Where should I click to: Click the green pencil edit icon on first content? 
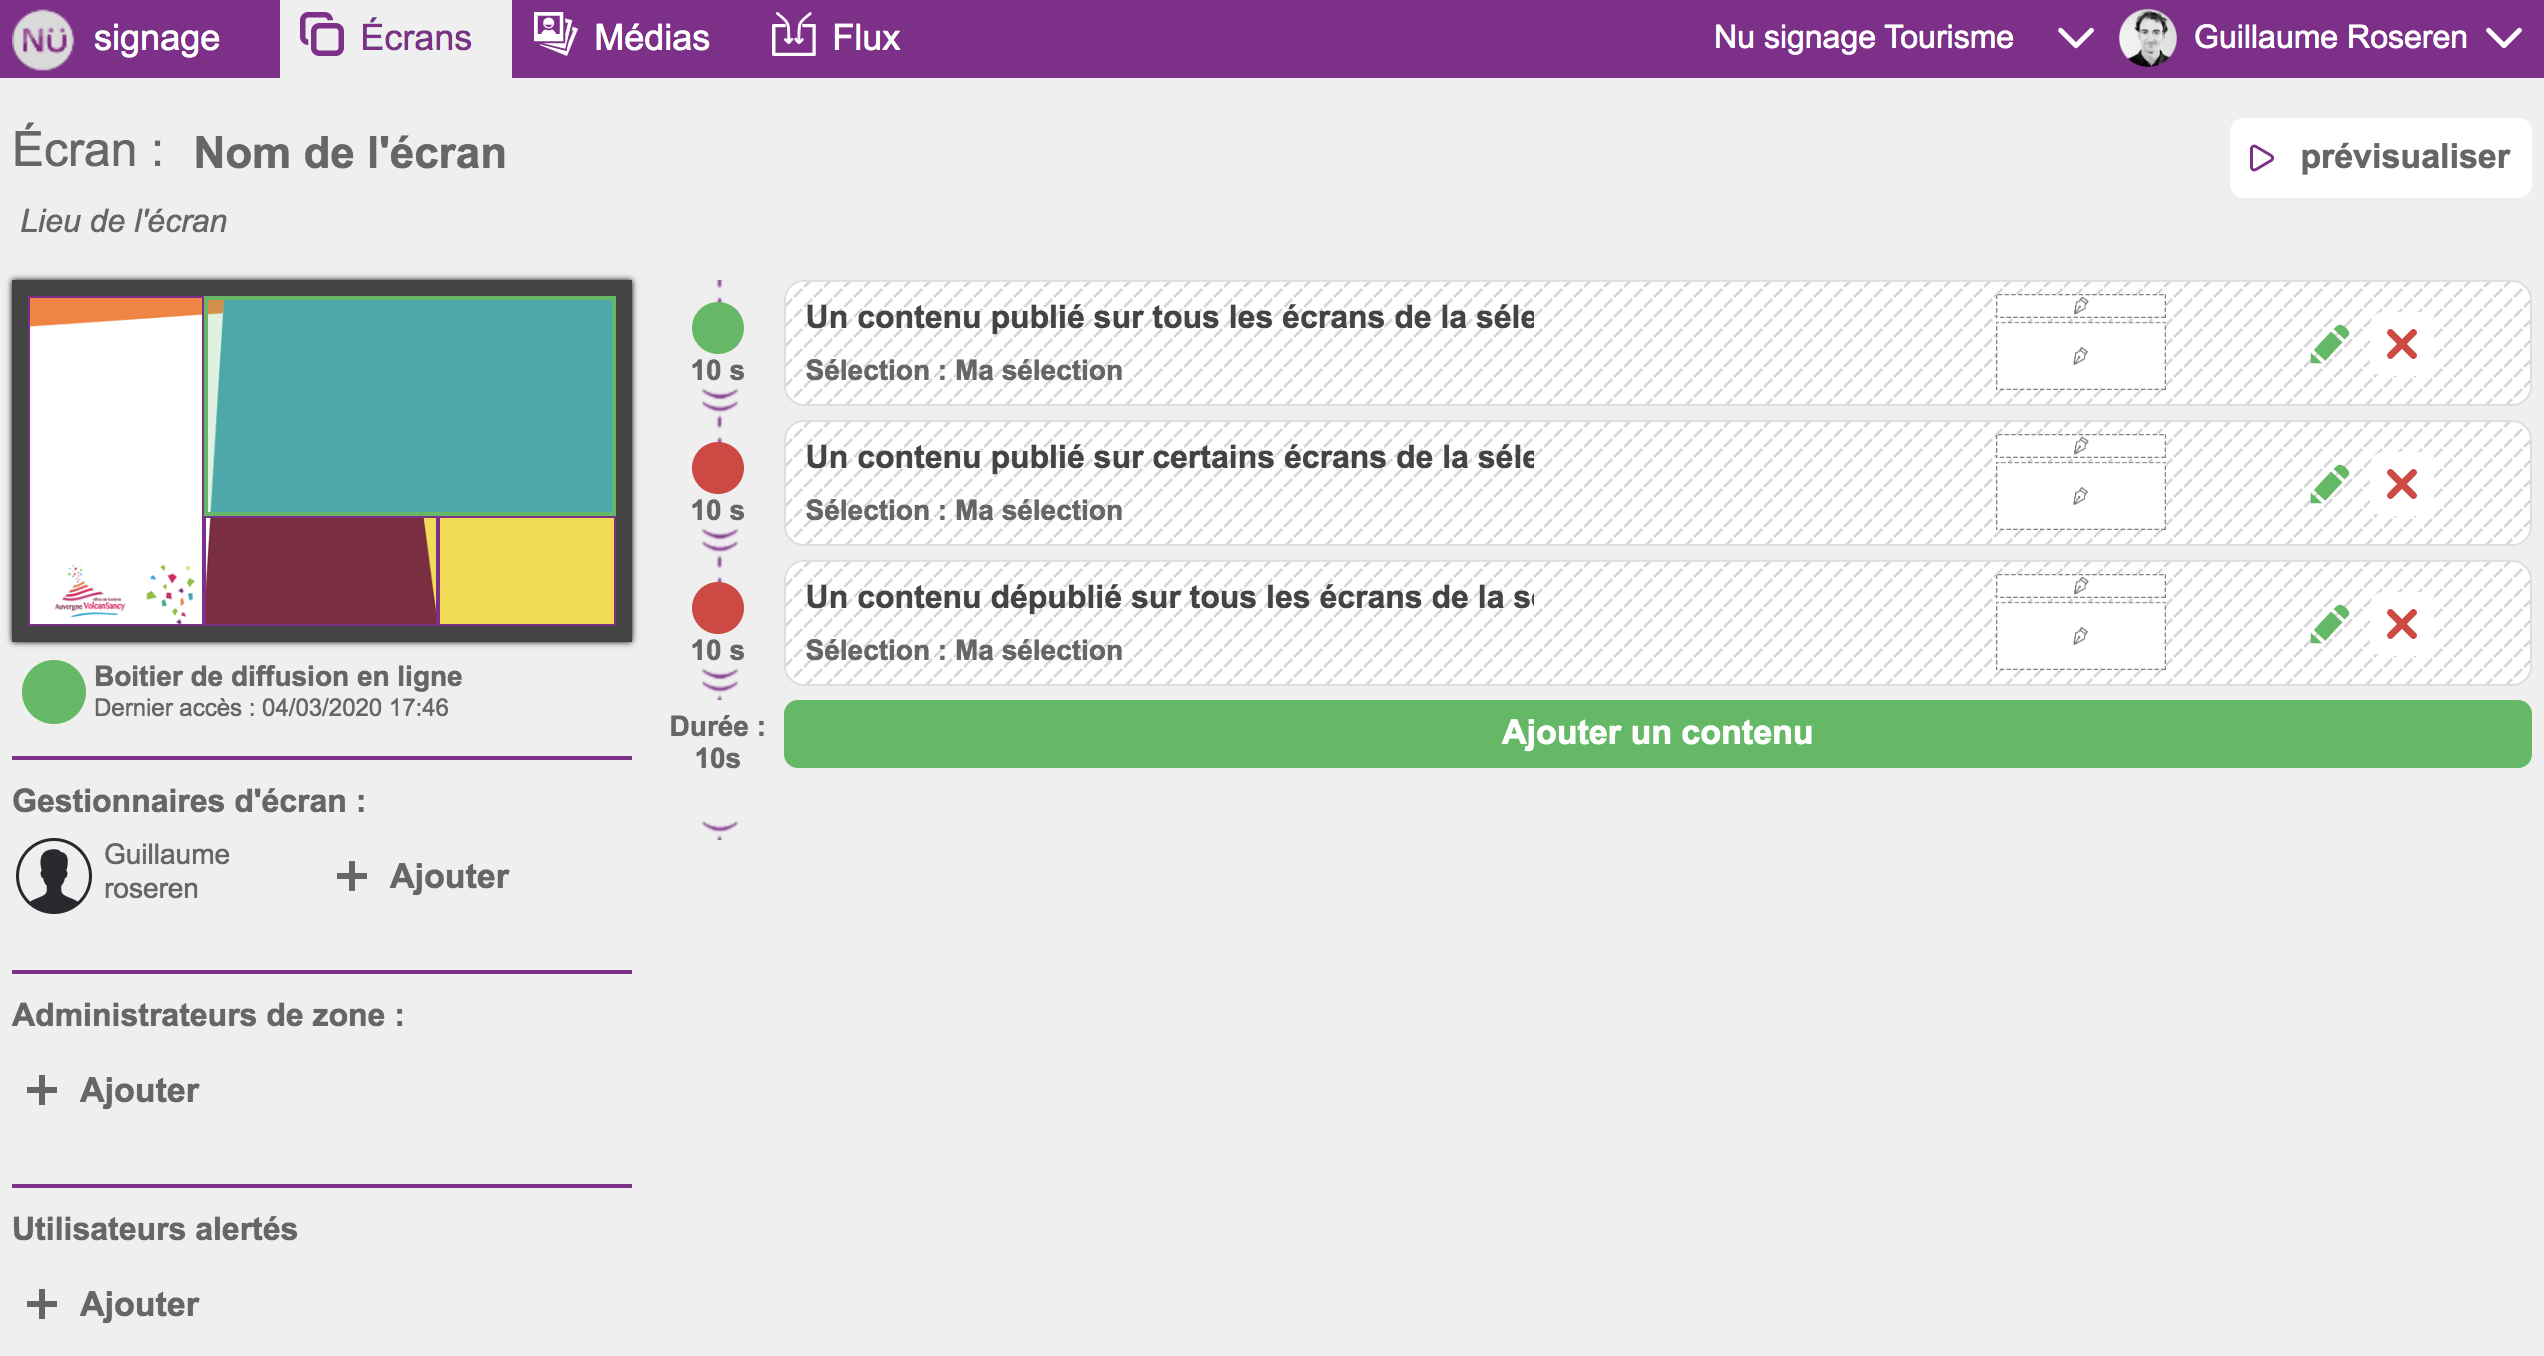[x=2329, y=345]
